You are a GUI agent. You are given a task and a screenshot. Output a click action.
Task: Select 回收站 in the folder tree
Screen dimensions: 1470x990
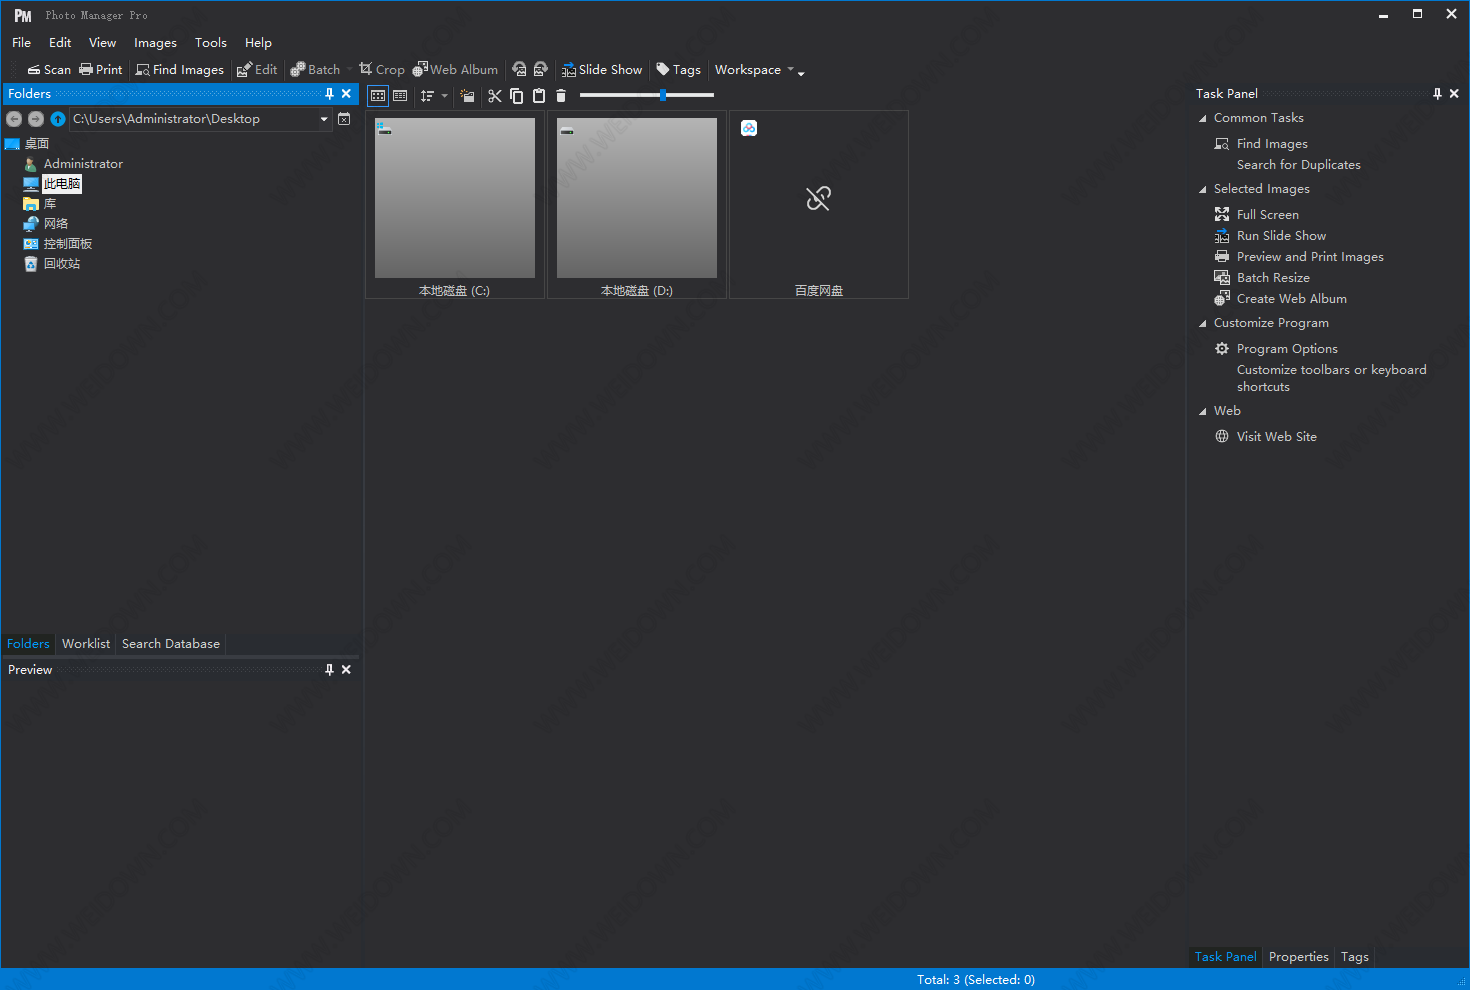click(x=62, y=264)
